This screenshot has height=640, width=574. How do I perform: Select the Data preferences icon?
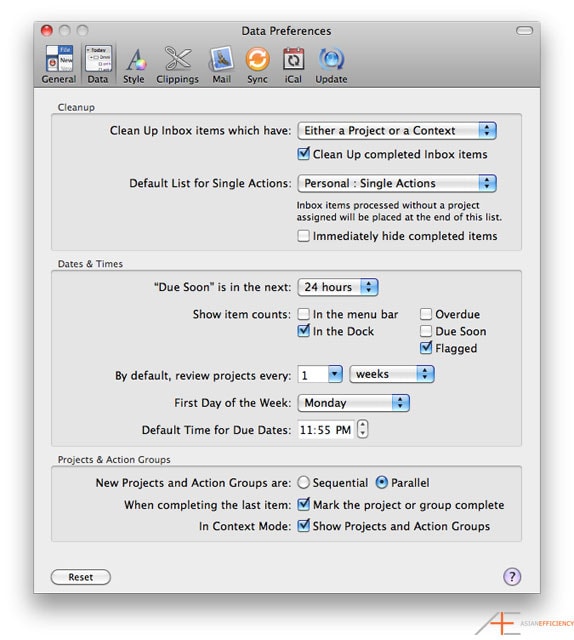(x=98, y=64)
